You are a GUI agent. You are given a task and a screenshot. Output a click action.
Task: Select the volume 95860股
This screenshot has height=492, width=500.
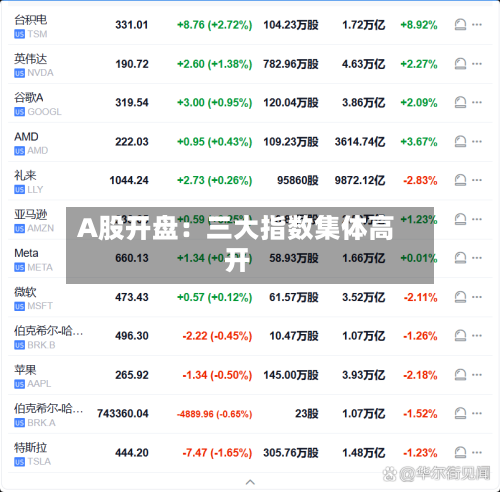[298, 180]
